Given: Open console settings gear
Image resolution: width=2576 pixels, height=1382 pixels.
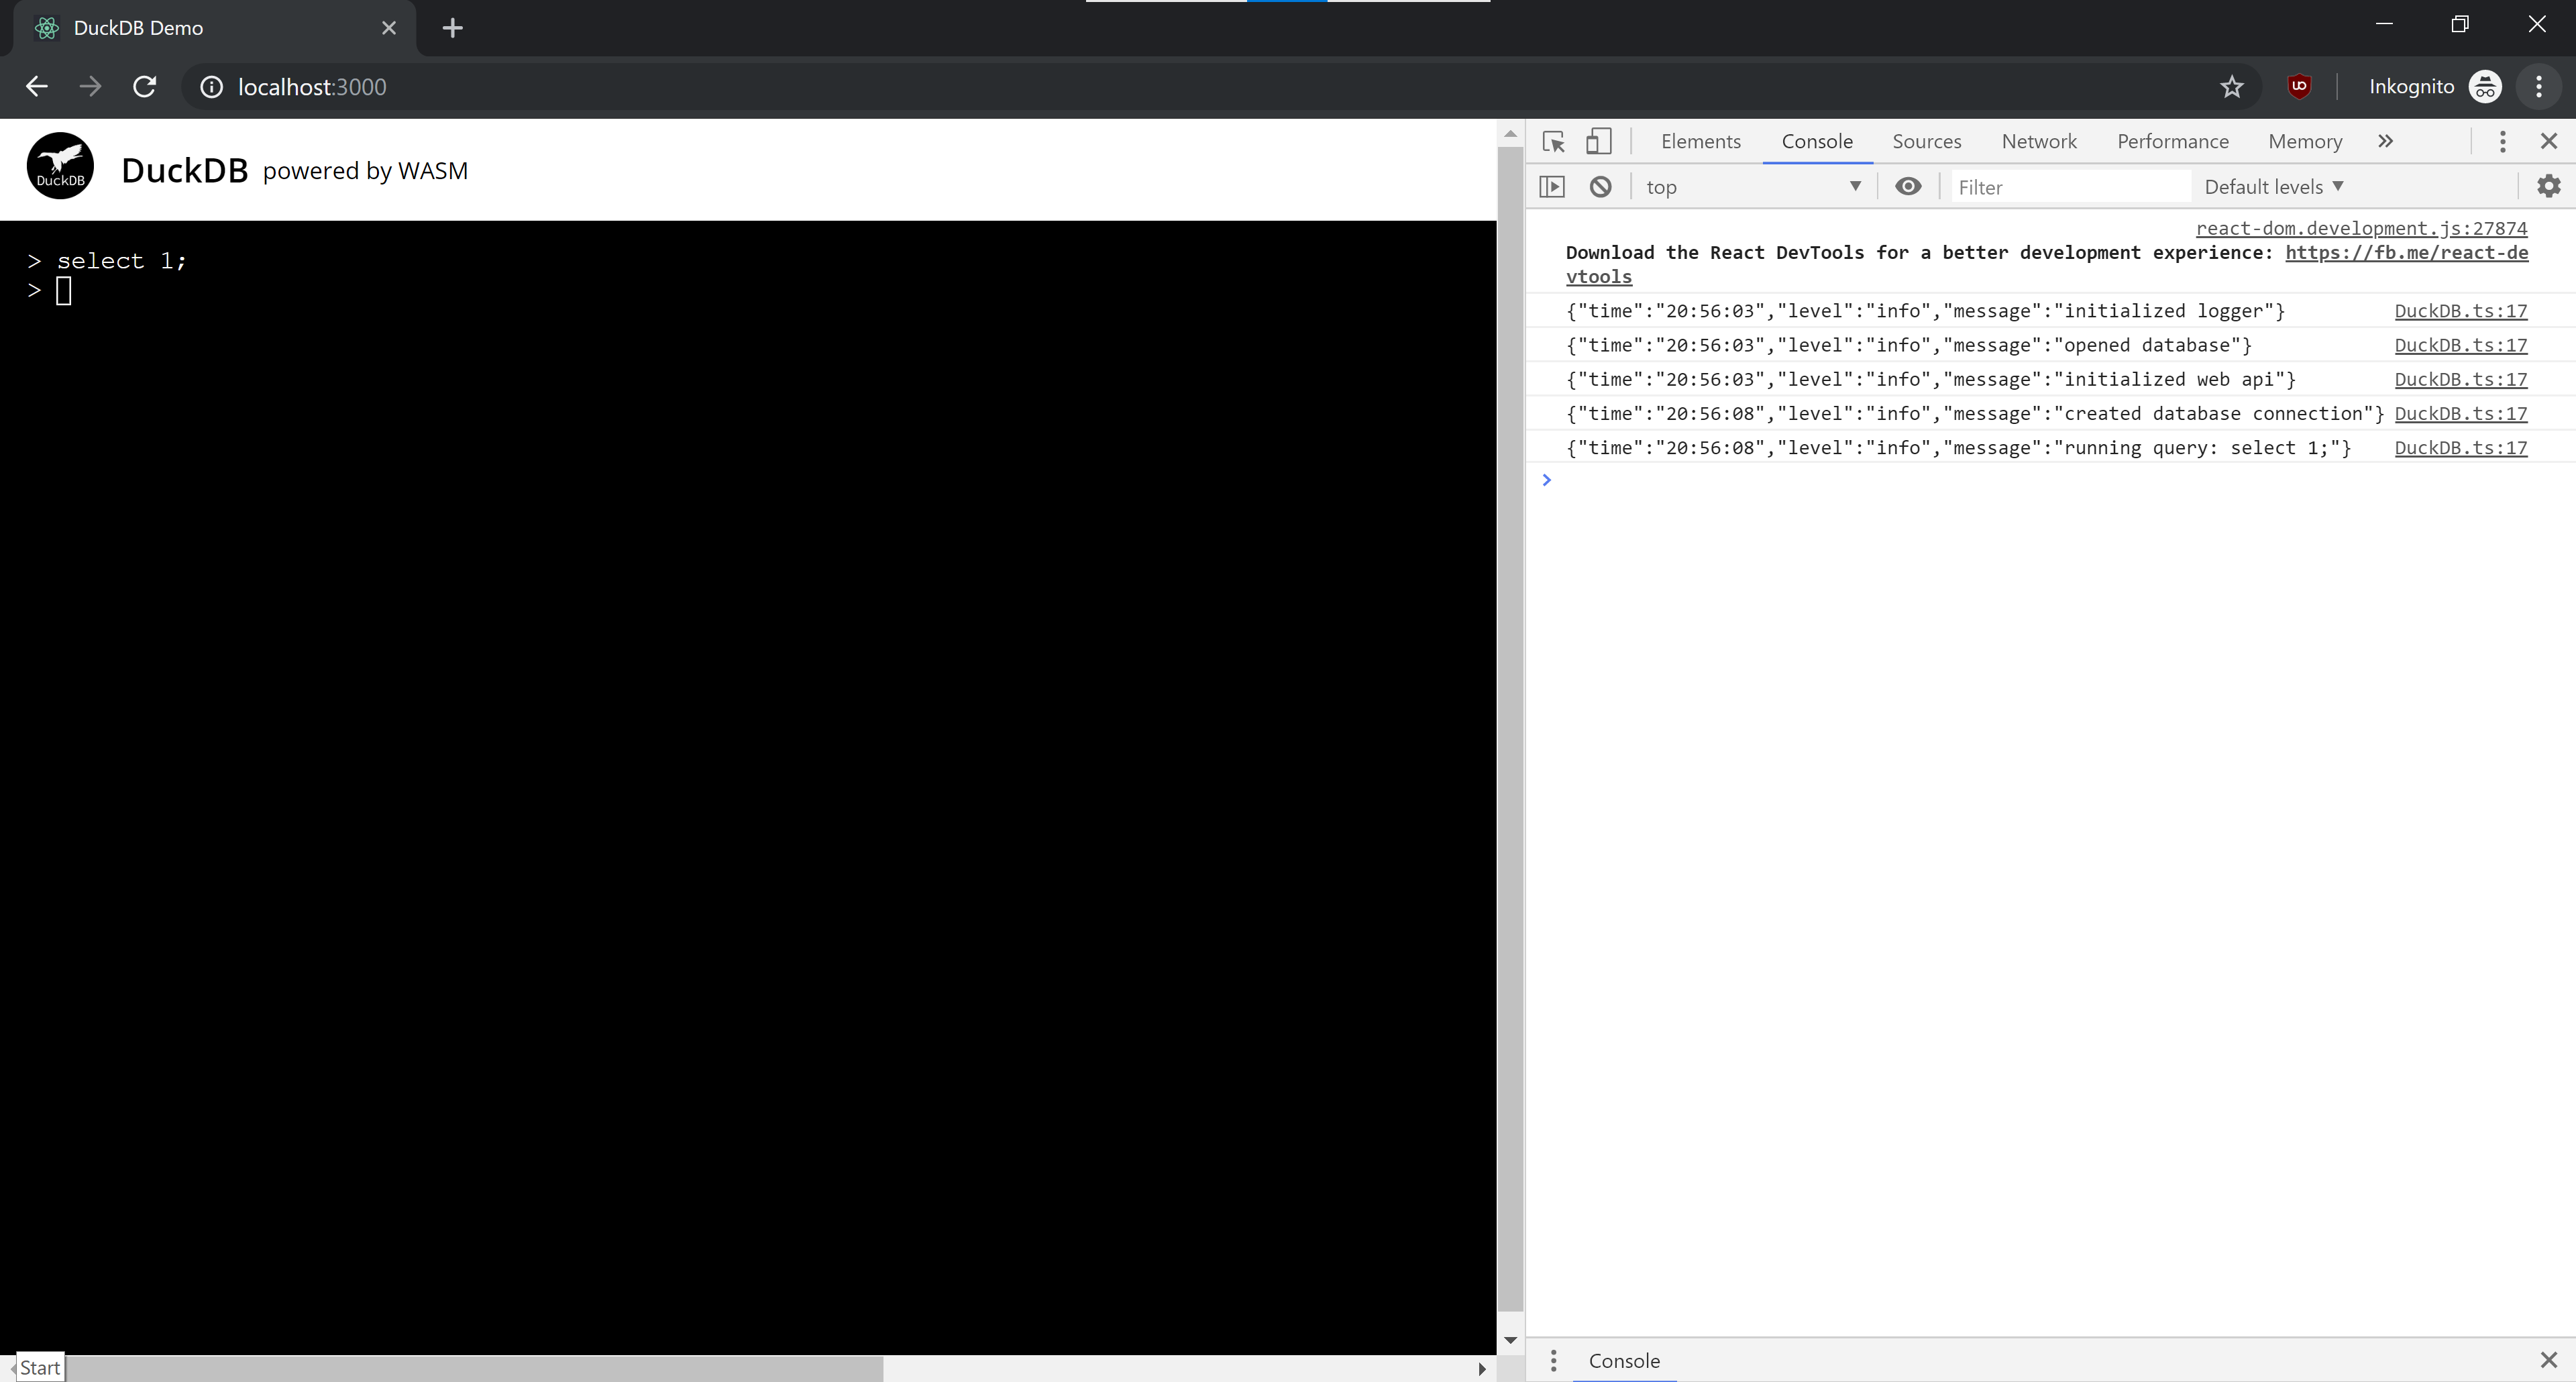Looking at the screenshot, I should point(2548,187).
